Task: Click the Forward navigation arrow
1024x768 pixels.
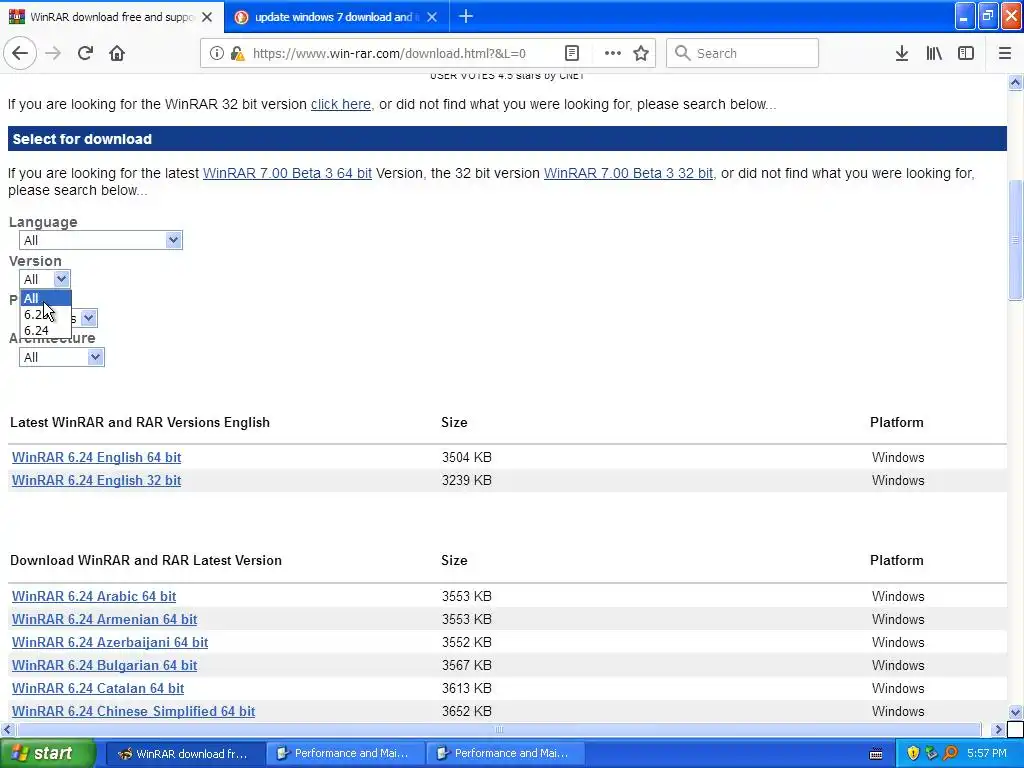Action: coord(53,53)
